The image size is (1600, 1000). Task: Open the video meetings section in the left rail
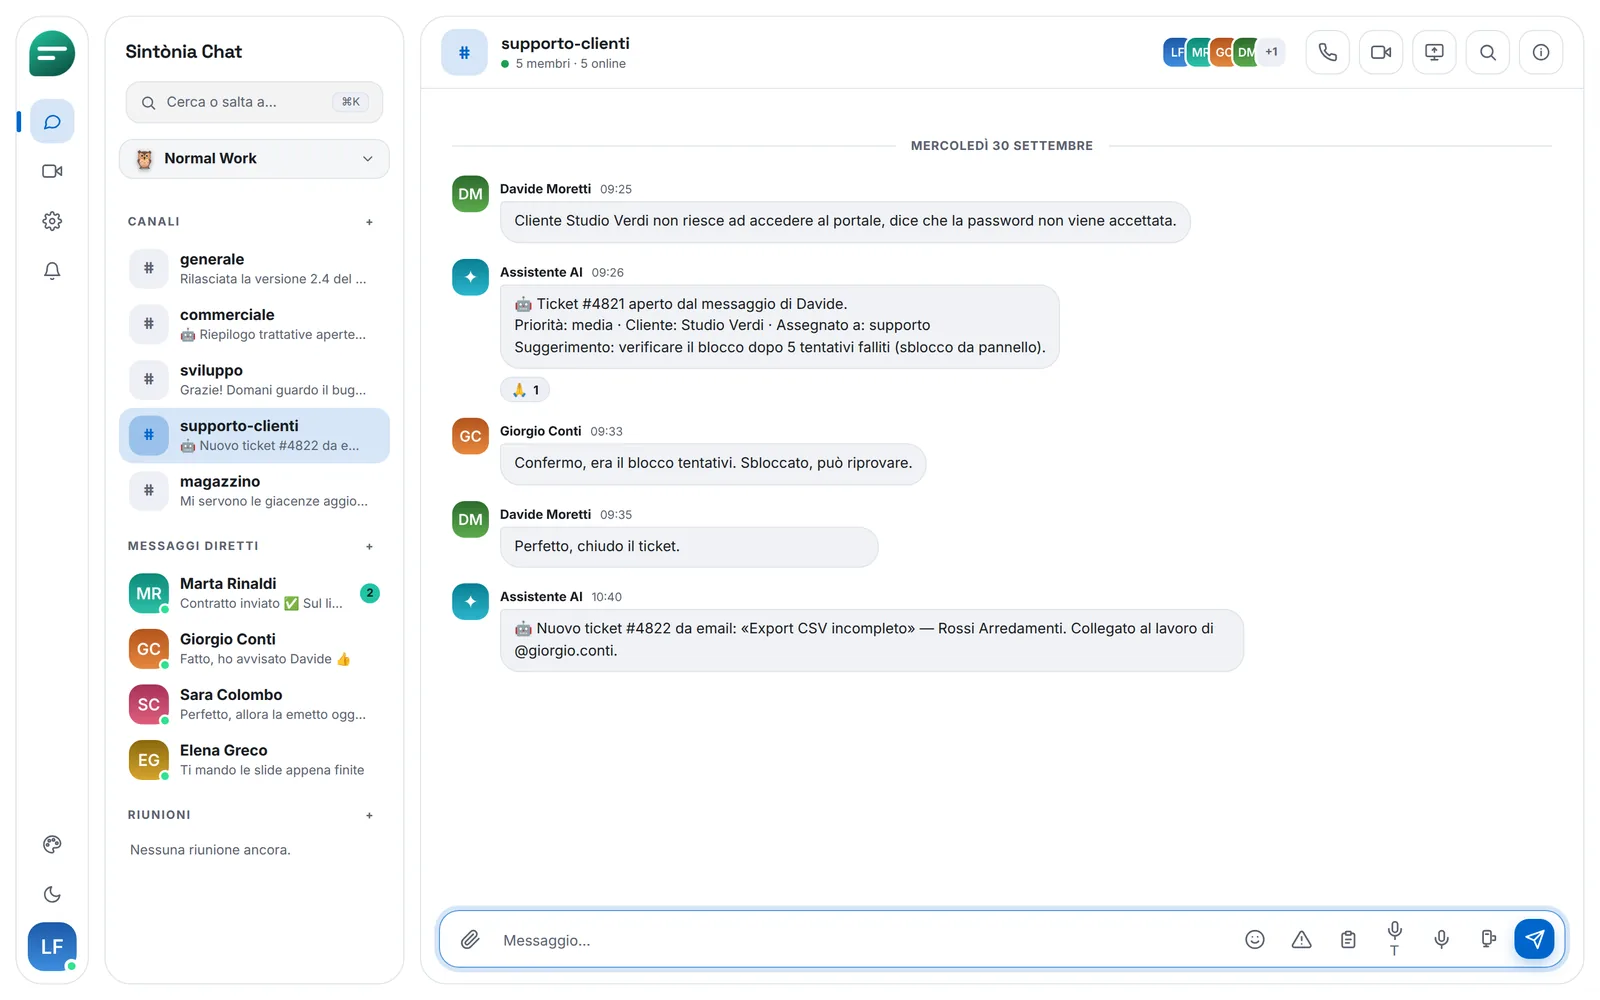(52, 171)
